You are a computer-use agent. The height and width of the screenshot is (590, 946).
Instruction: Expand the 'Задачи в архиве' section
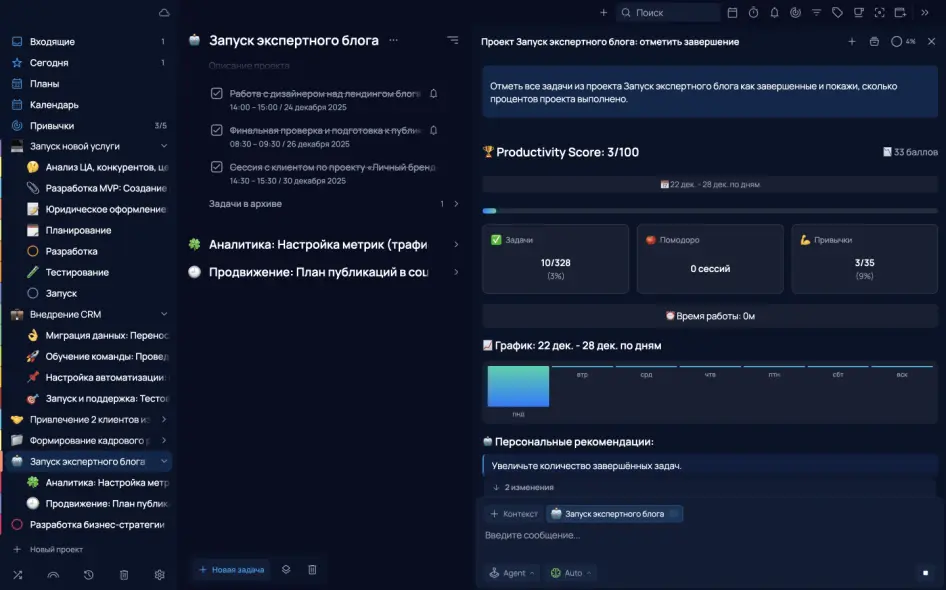pos(456,204)
